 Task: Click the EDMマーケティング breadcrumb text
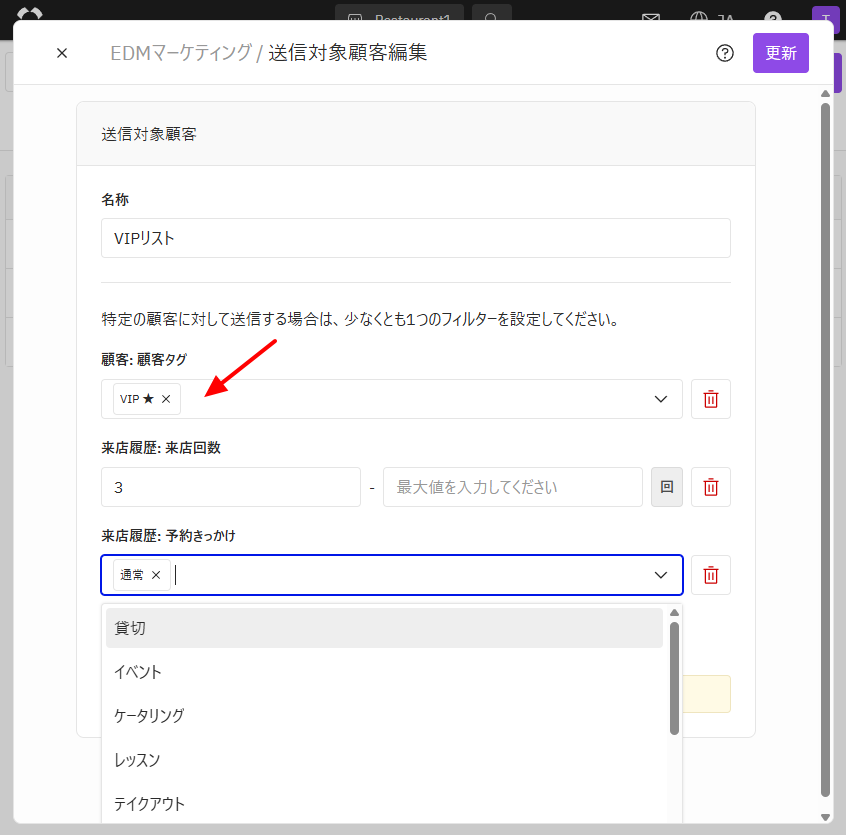181,53
